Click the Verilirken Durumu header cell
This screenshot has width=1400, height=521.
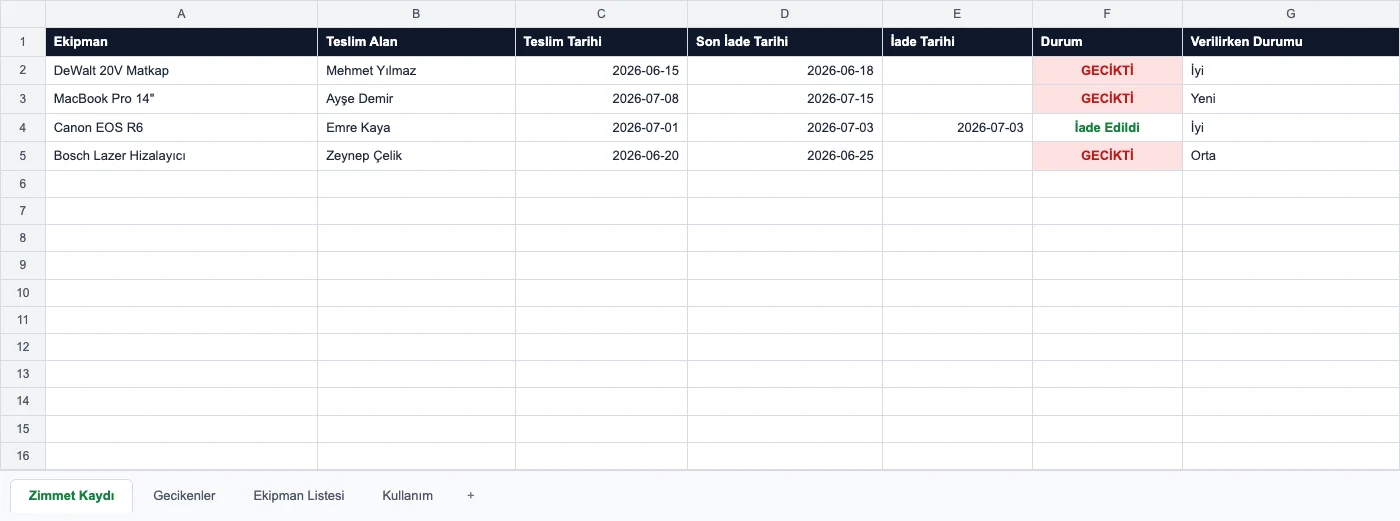tap(1291, 42)
